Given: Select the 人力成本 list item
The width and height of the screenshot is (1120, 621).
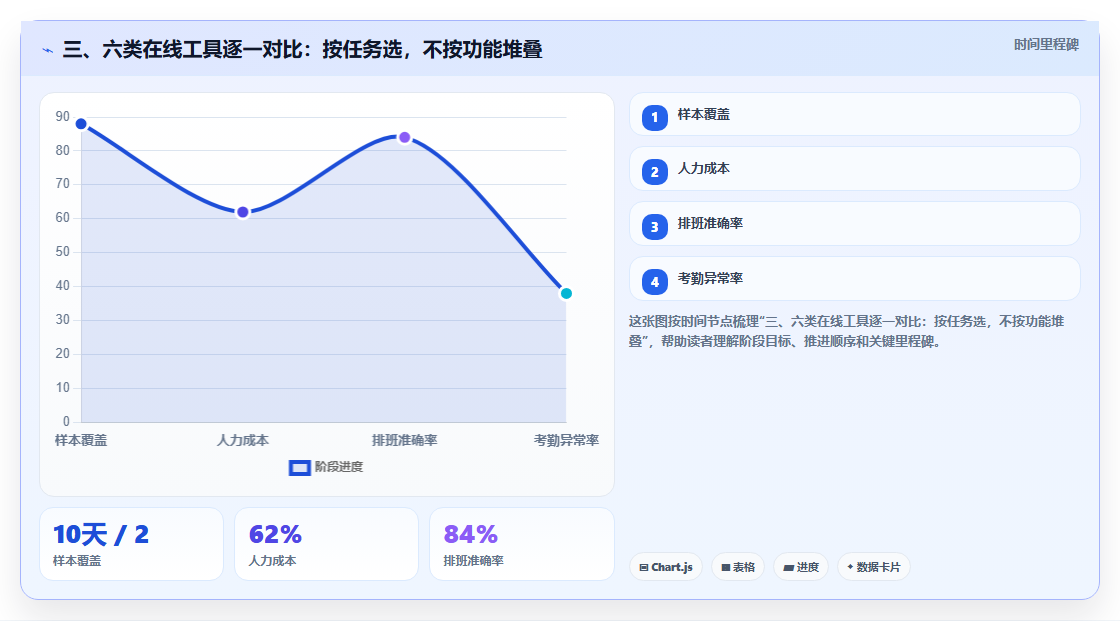Looking at the screenshot, I should click(854, 169).
